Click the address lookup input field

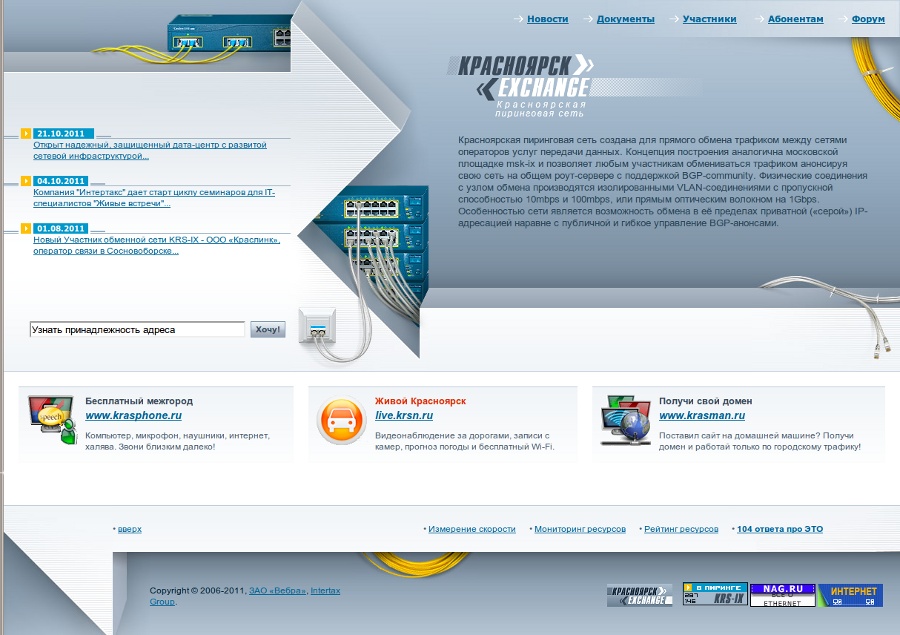(x=137, y=329)
